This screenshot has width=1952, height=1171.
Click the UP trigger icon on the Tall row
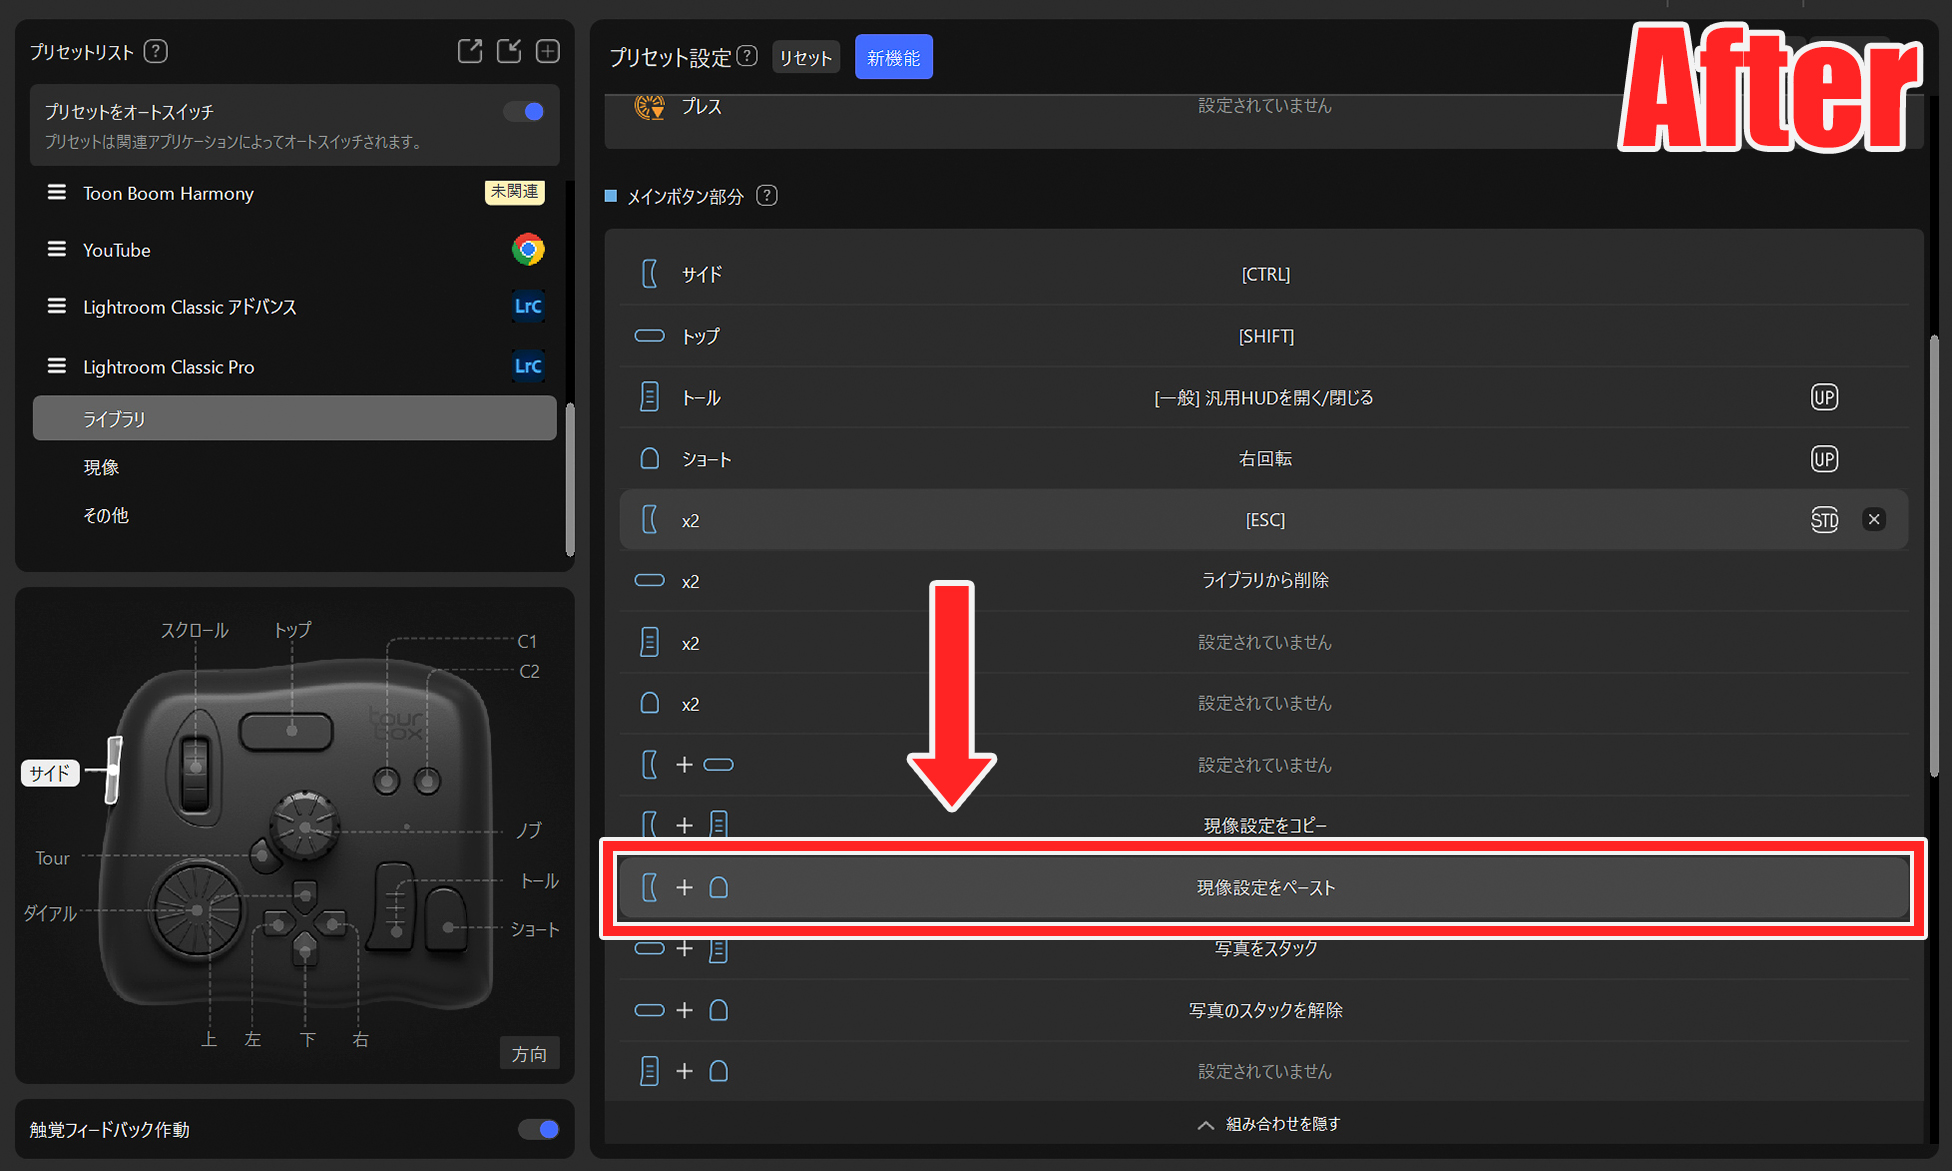coord(1824,398)
